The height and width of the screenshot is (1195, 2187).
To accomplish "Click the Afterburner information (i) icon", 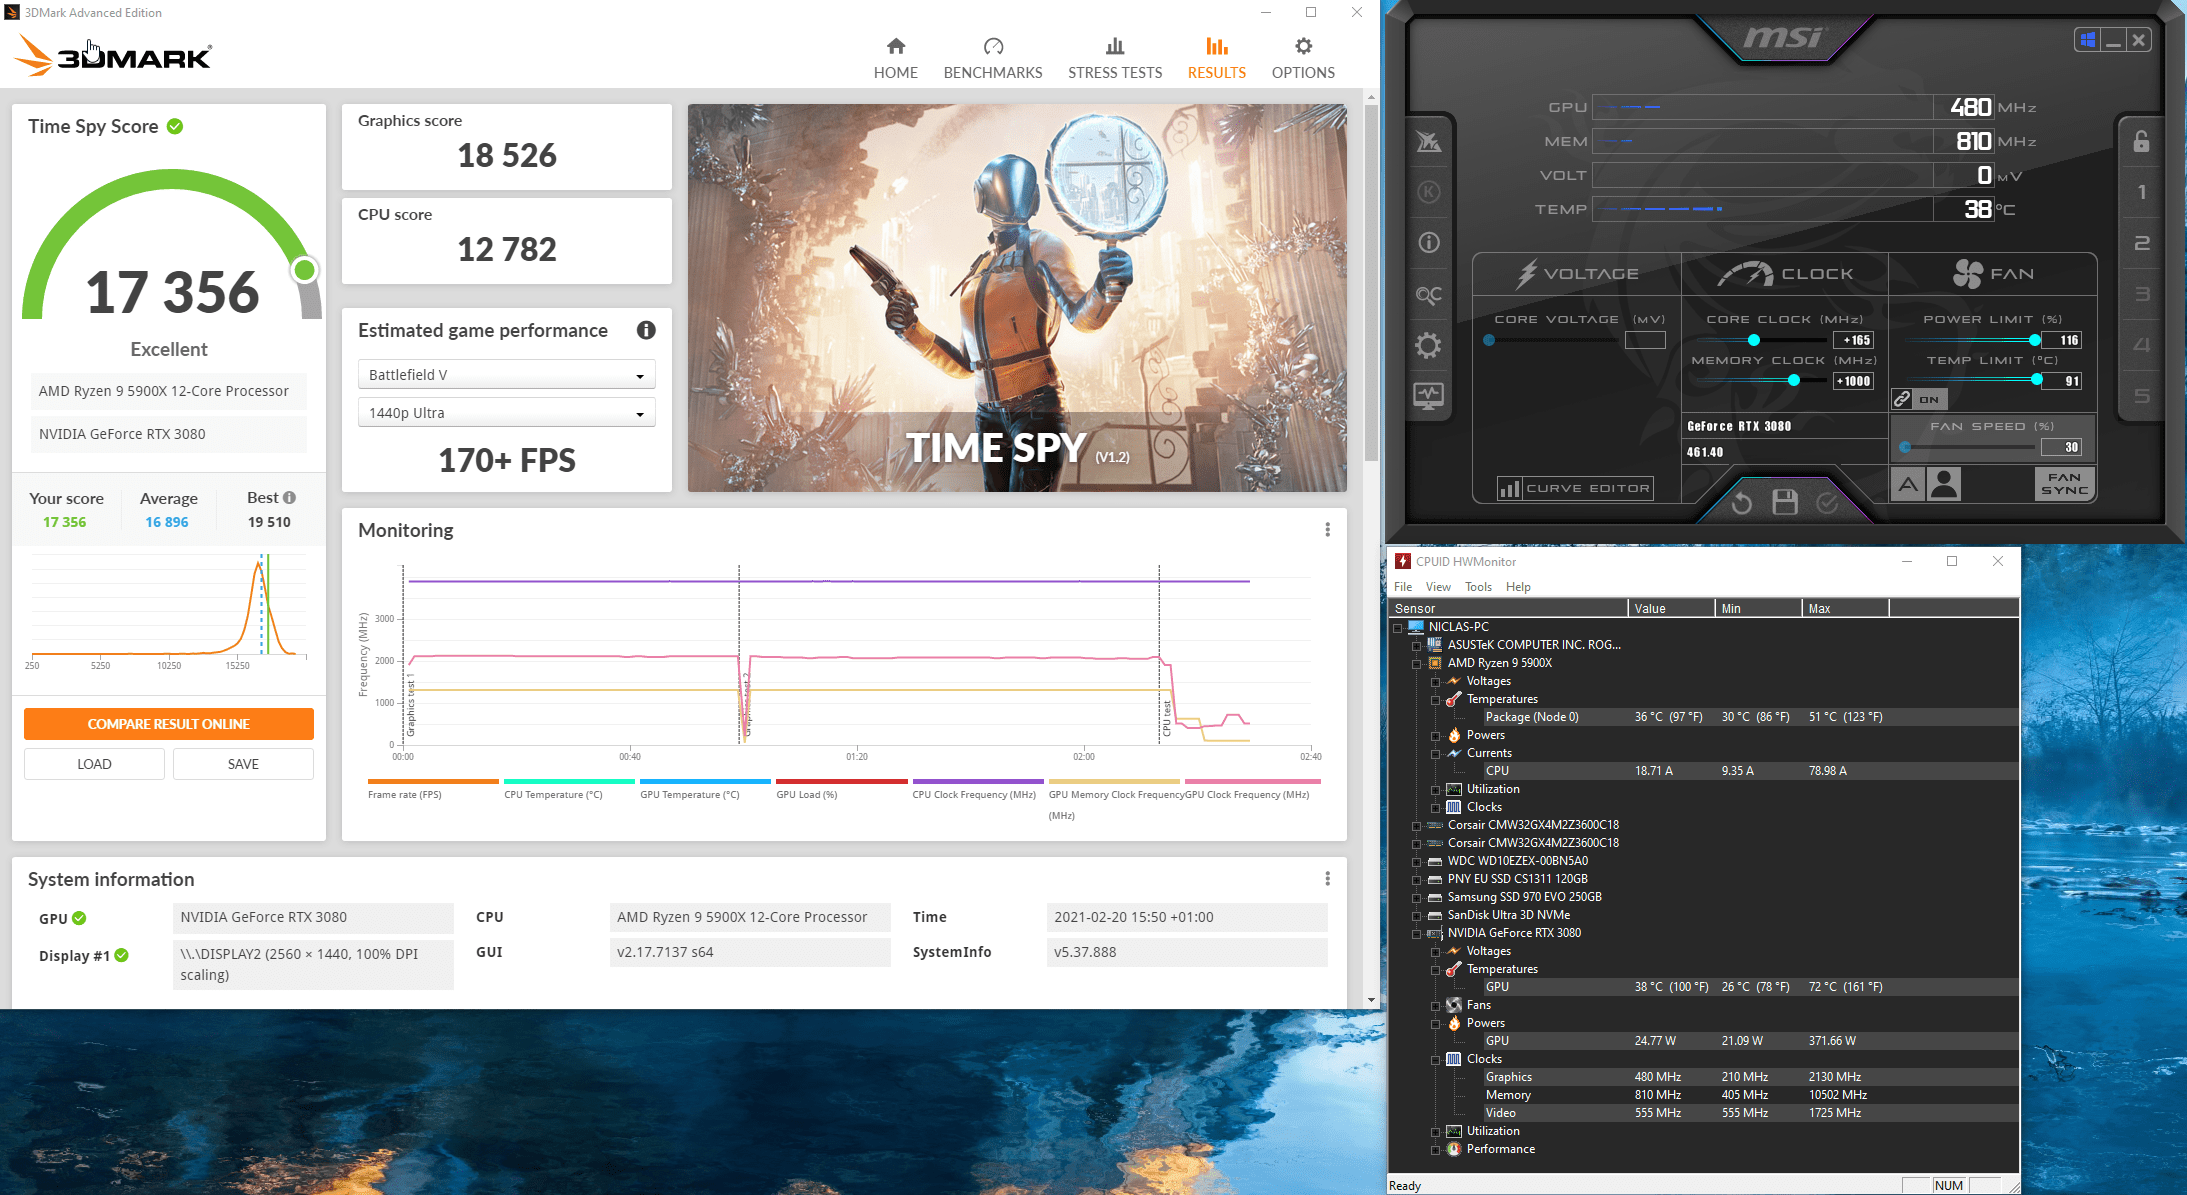I will [x=1429, y=243].
